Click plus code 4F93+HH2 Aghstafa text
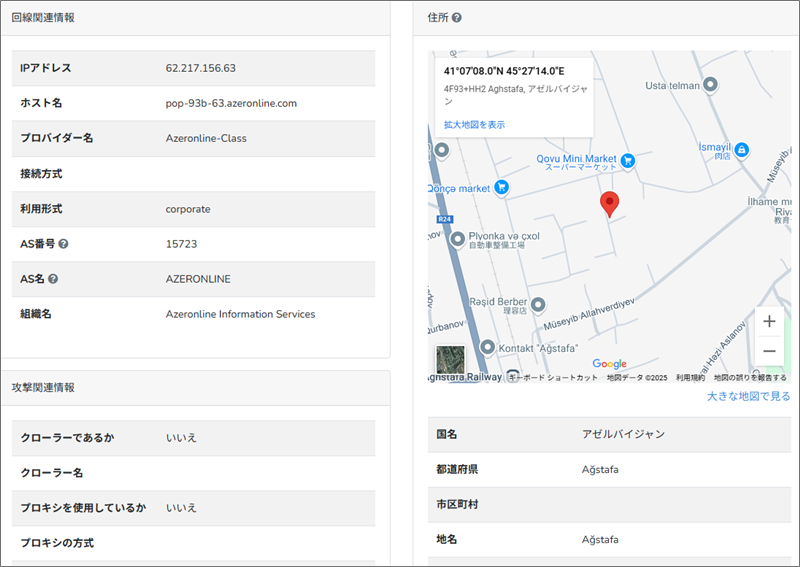The image size is (800, 567). (x=516, y=95)
